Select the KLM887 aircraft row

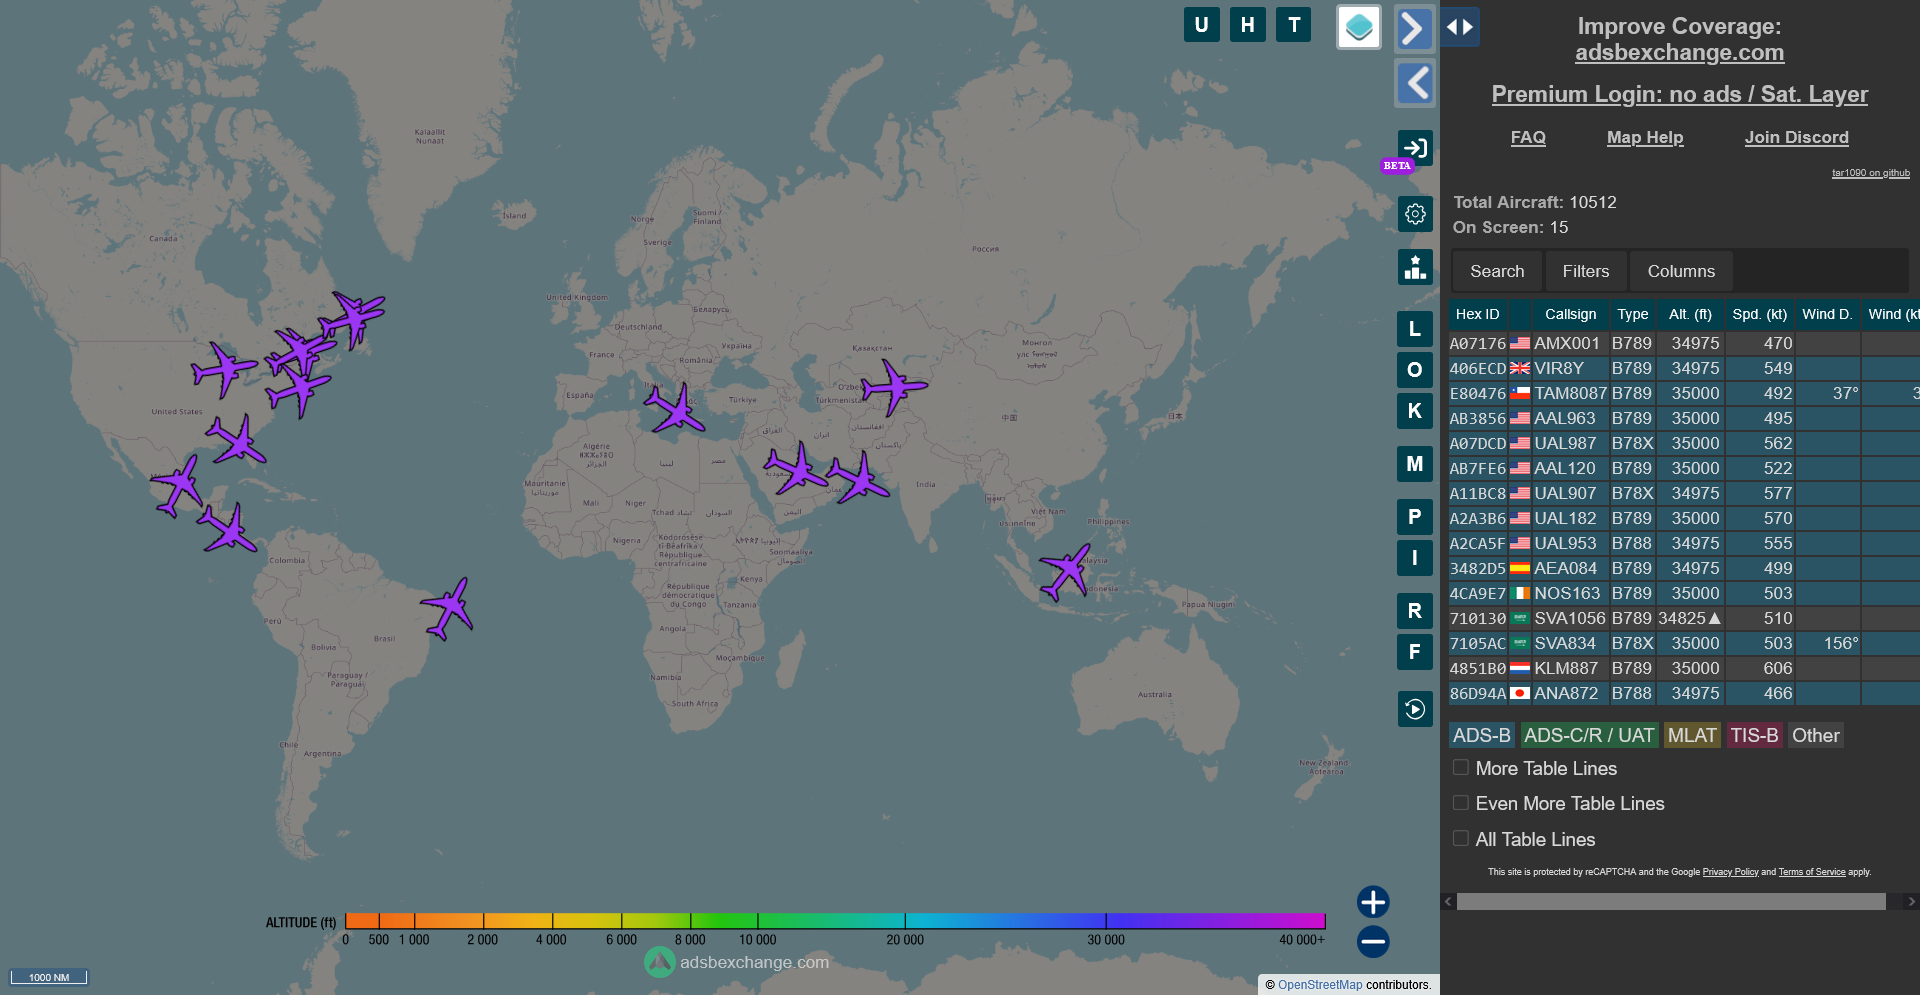point(1684,668)
